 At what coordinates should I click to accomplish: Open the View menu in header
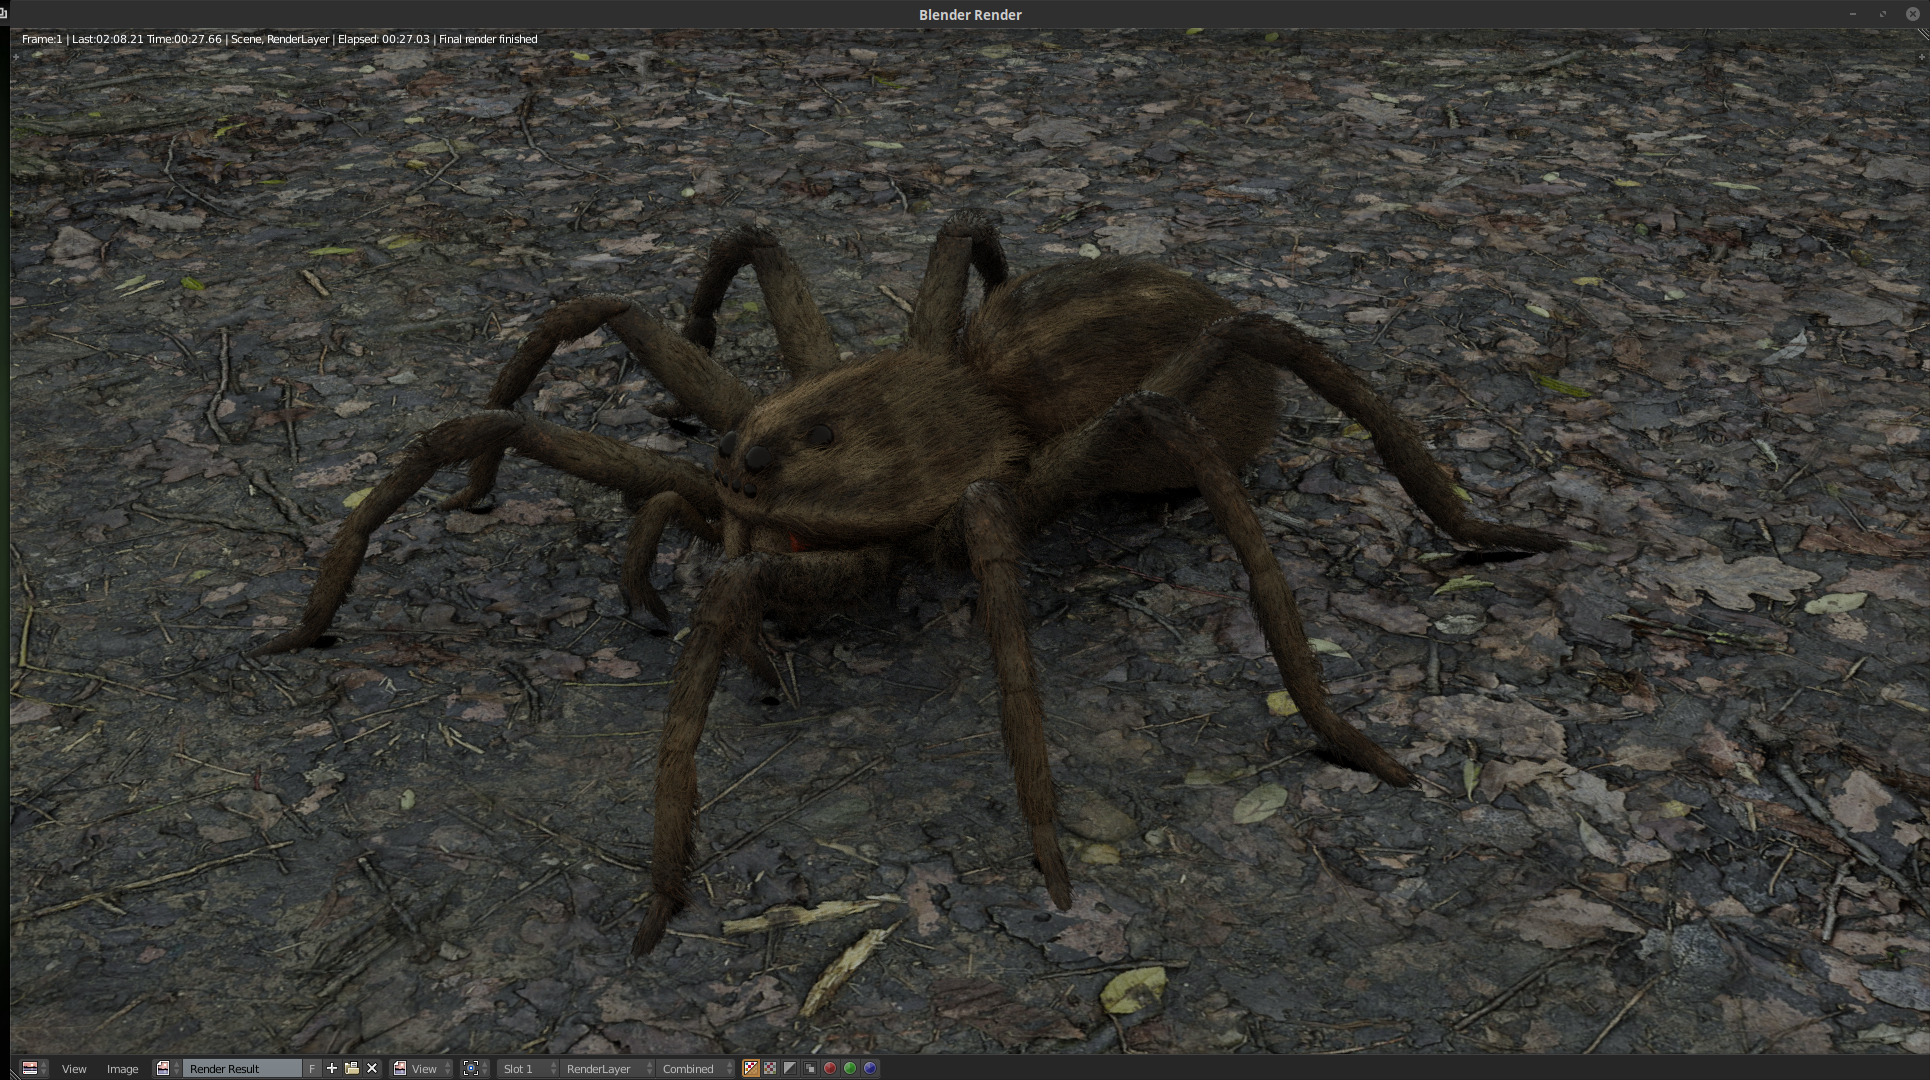(x=74, y=1069)
